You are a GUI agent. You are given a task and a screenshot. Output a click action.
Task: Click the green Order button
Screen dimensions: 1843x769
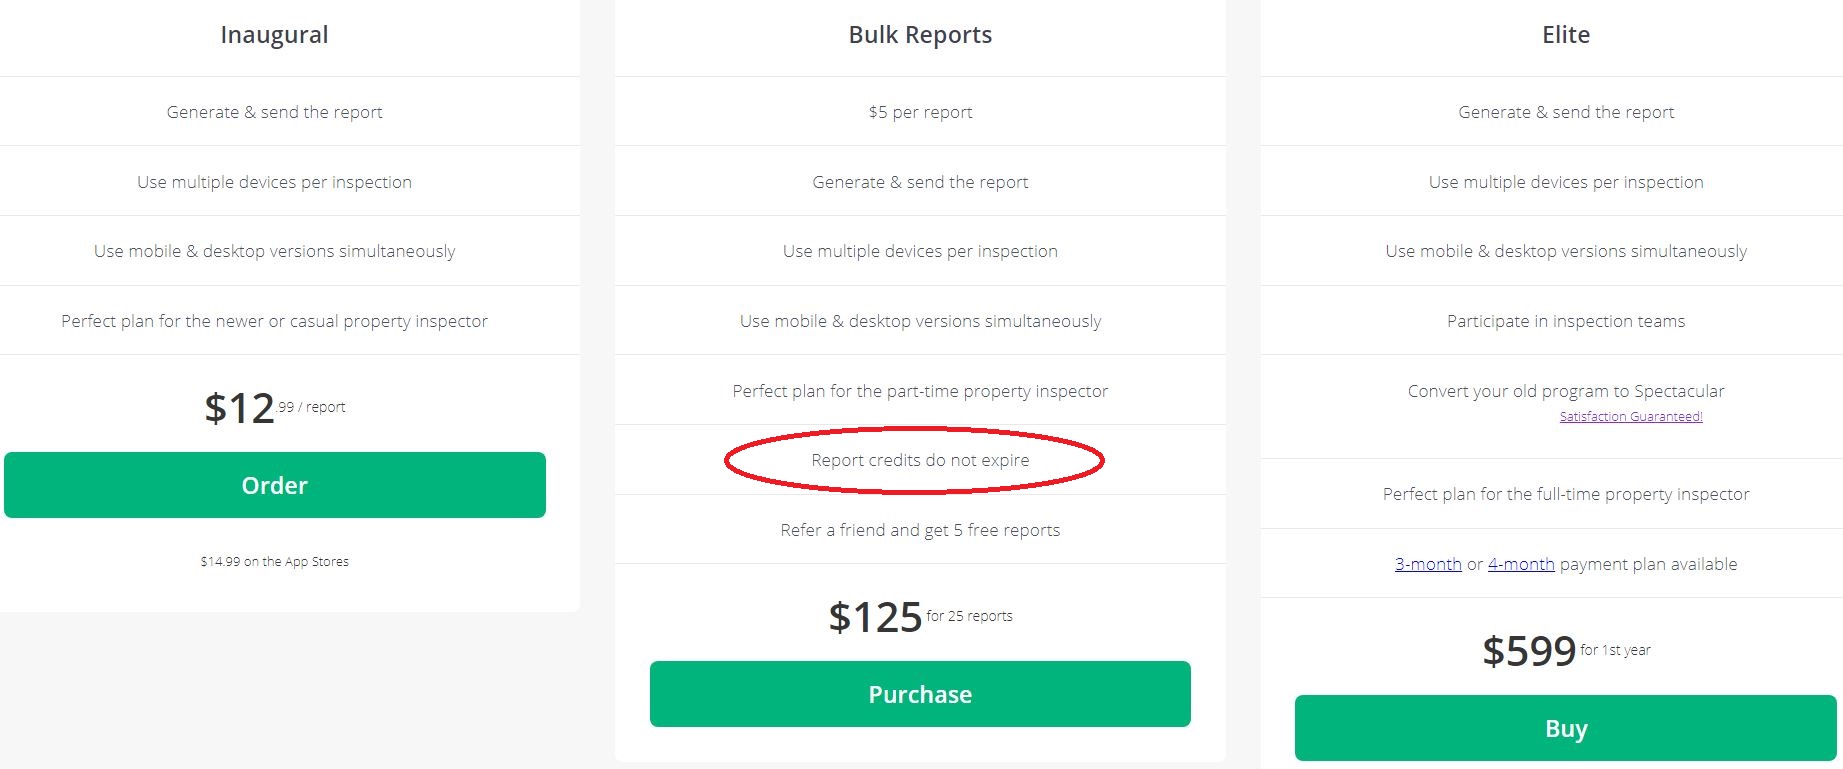[x=275, y=485]
